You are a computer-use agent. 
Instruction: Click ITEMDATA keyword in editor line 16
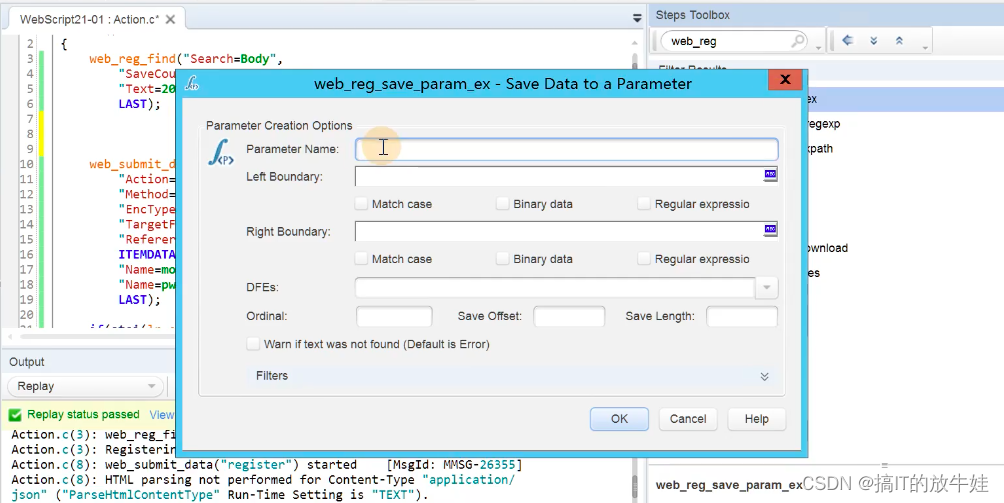tap(147, 254)
